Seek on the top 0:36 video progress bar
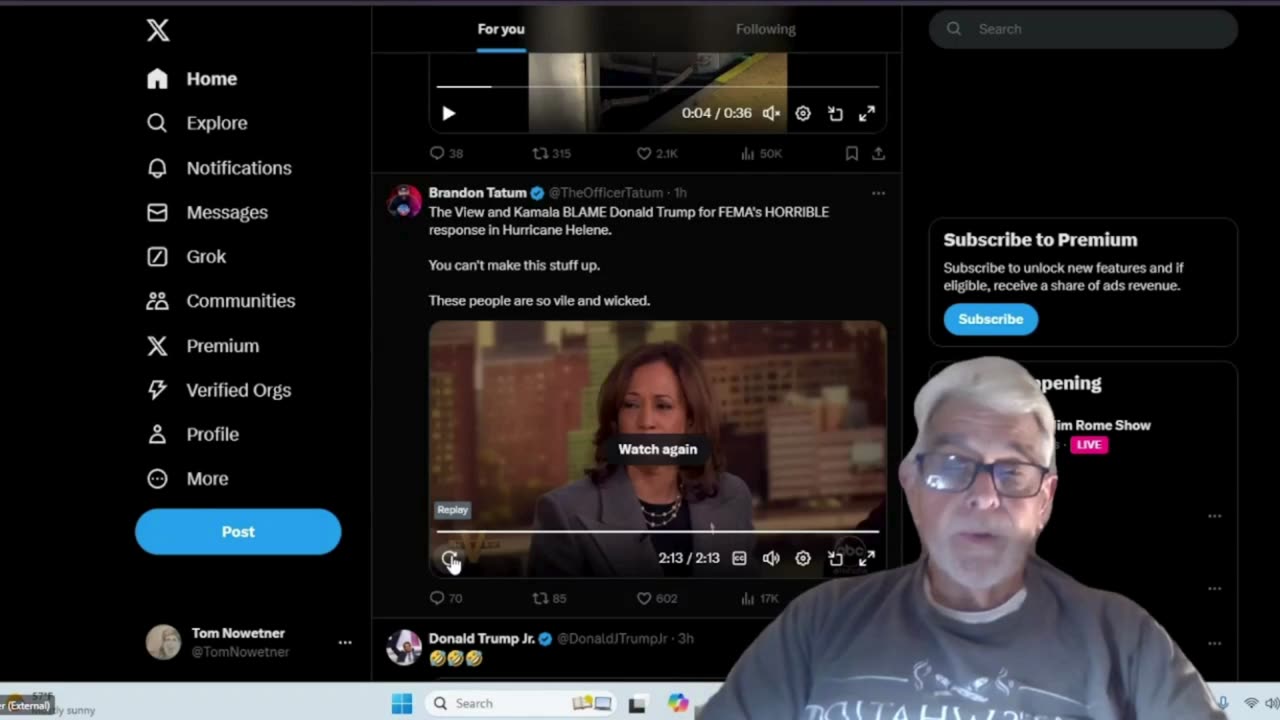This screenshot has height=720, width=1280. (658, 87)
